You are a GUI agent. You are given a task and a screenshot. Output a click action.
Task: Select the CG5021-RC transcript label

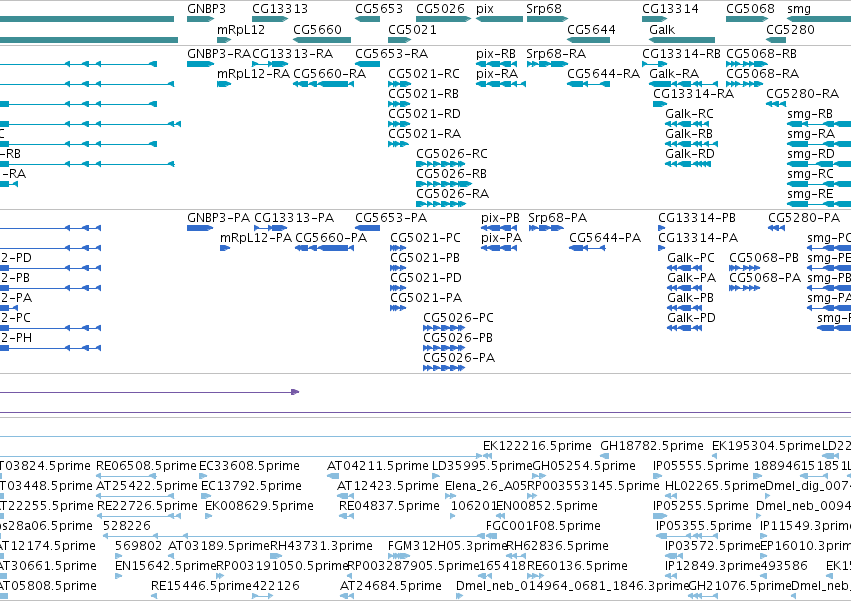(x=424, y=74)
